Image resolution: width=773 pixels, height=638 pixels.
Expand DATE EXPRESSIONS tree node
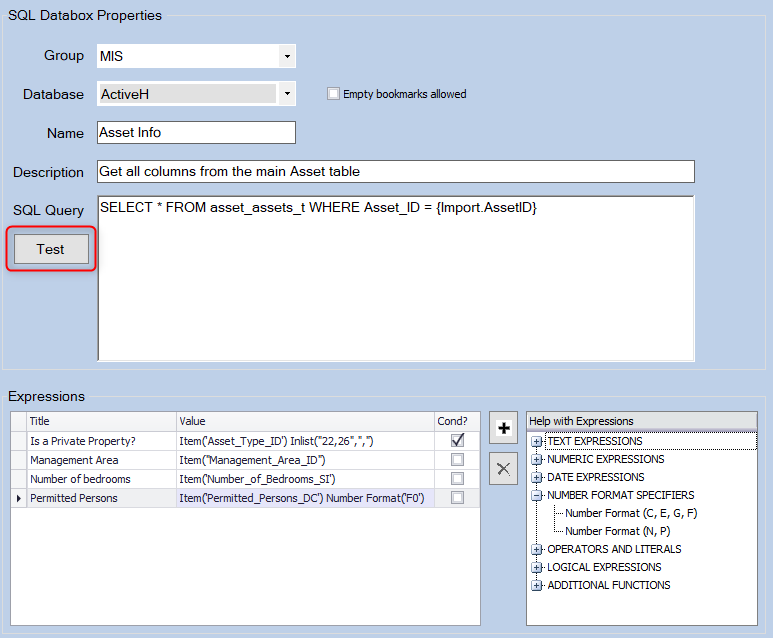[537, 477]
